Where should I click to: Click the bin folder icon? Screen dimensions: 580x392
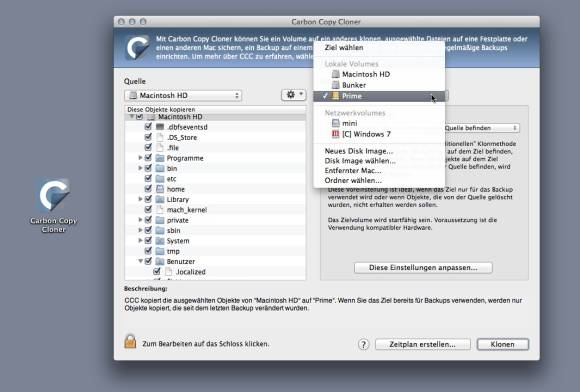(160, 169)
